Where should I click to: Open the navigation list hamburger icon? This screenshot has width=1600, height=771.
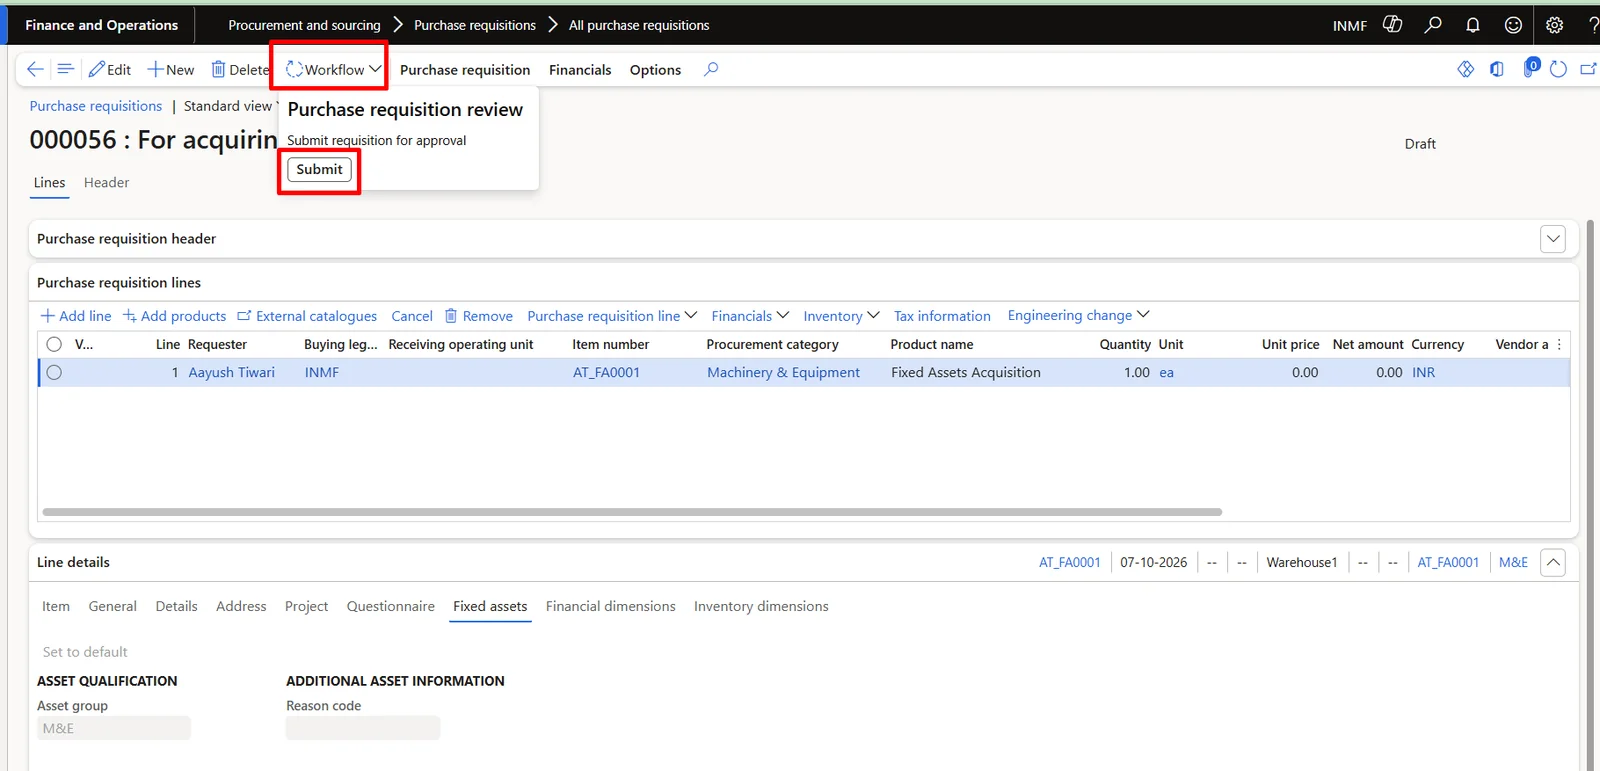pos(66,69)
